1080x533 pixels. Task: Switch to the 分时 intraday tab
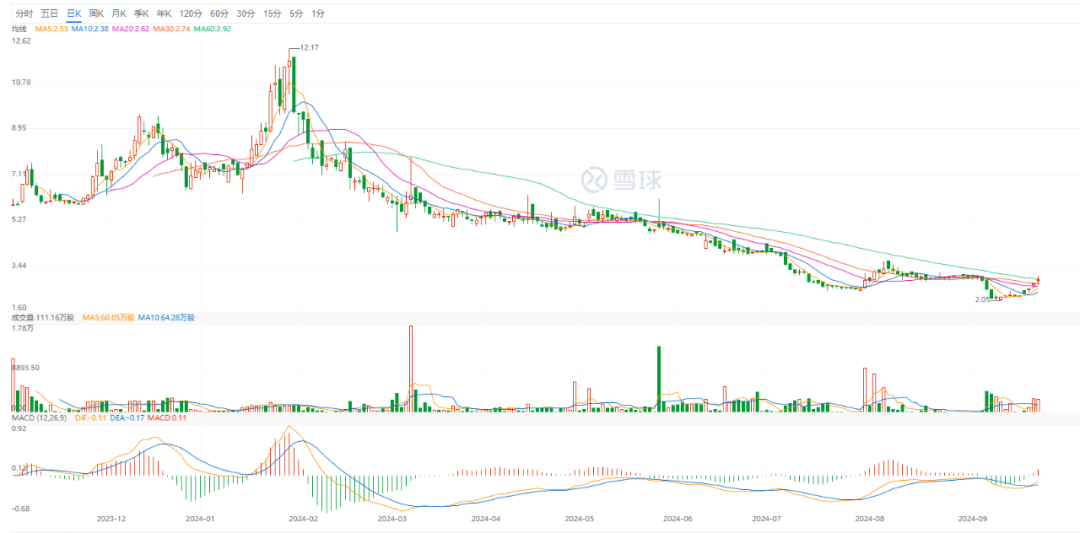tap(24, 14)
